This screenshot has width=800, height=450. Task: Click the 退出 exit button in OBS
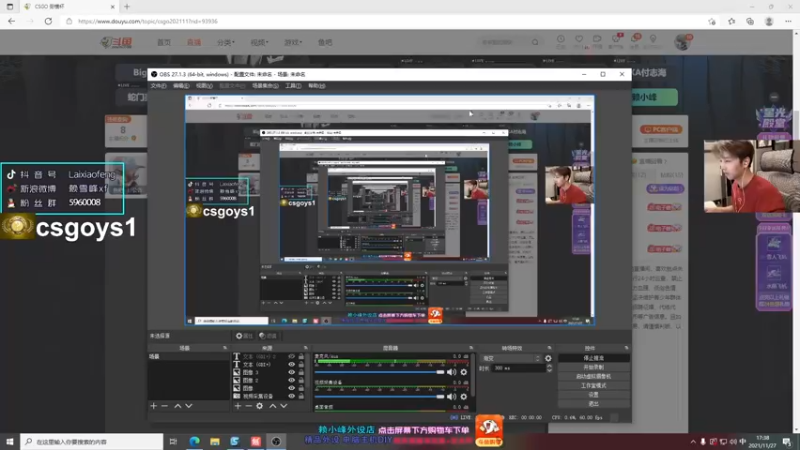click(593, 404)
